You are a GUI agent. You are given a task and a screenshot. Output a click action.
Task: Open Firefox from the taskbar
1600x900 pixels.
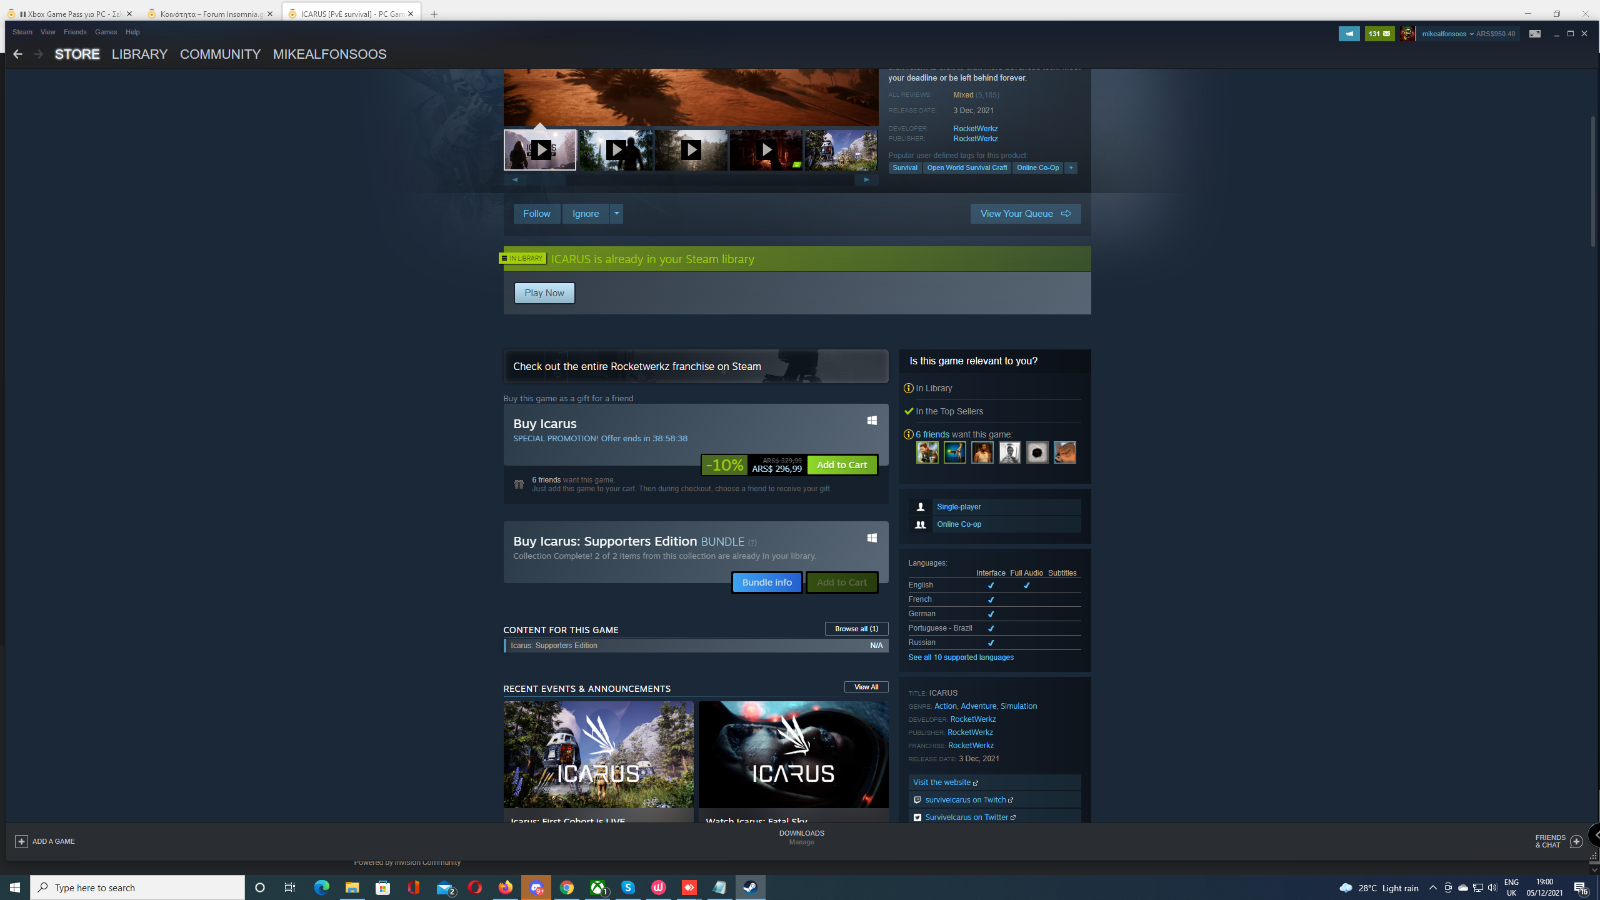tap(506, 887)
